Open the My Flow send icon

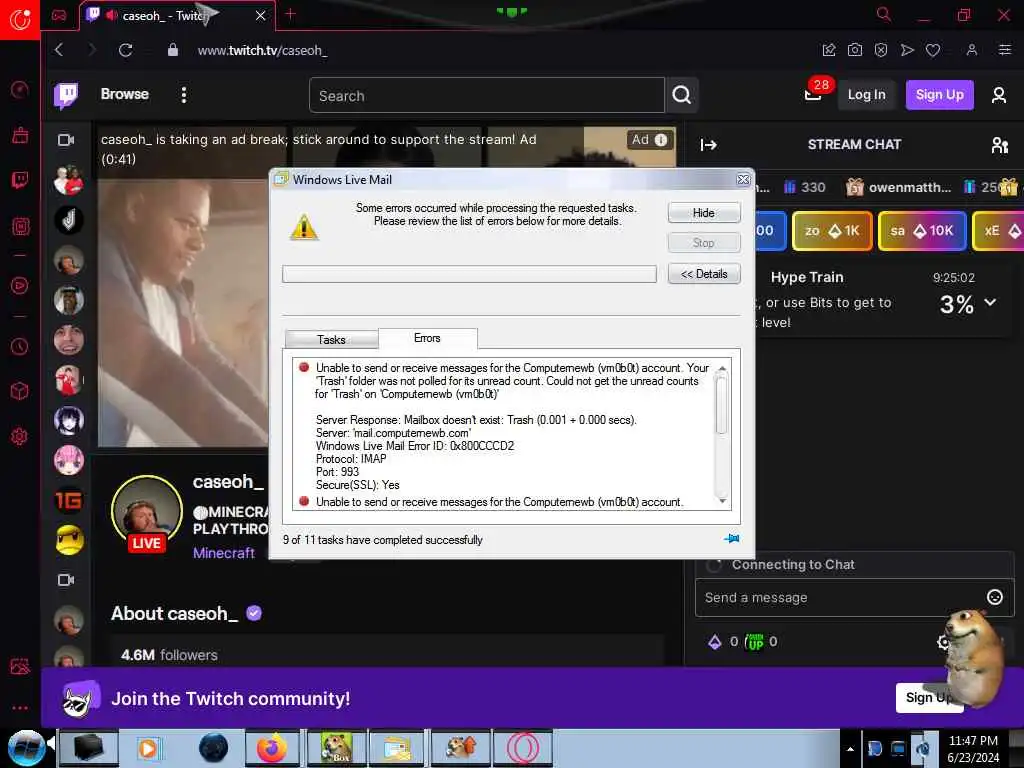coord(907,50)
